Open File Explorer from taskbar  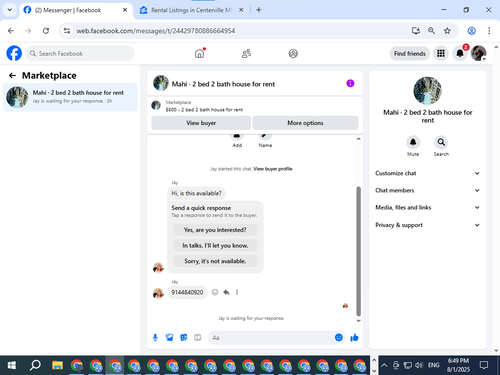(x=57, y=365)
